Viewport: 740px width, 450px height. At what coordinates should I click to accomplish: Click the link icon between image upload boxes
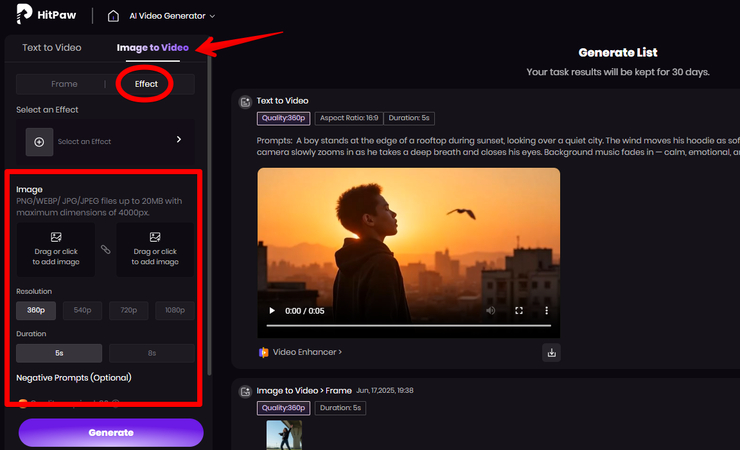point(106,249)
